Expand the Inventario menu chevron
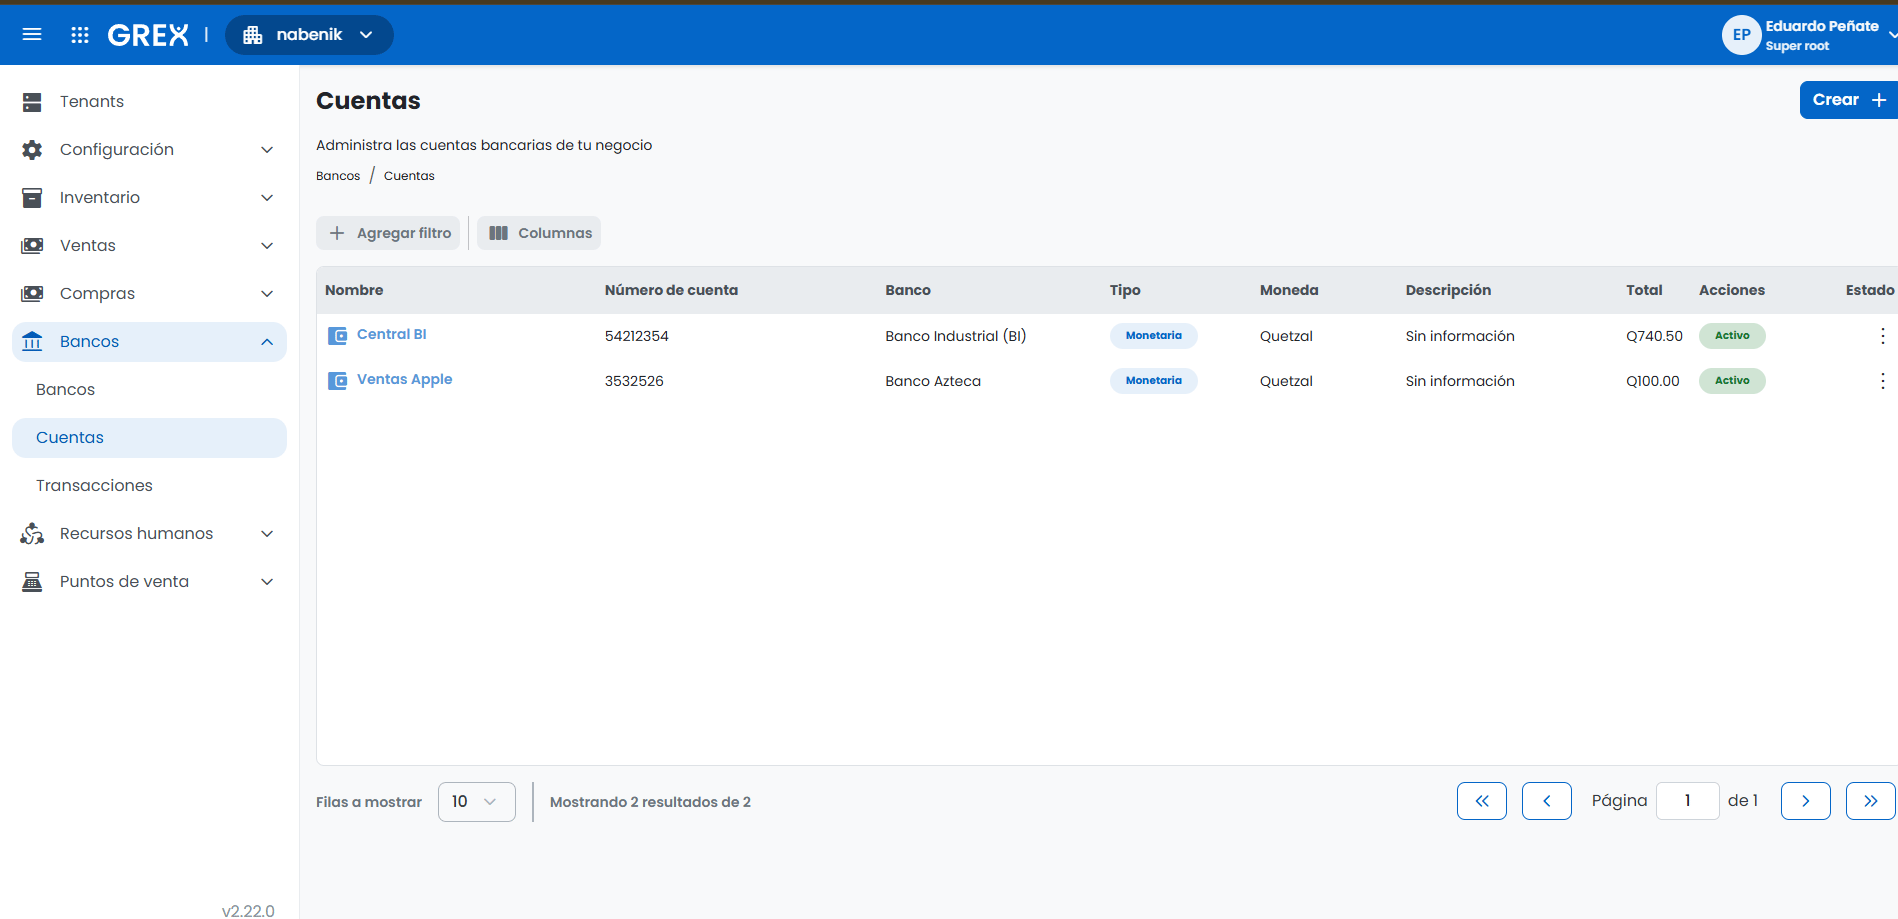The width and height of the screenshot is (1898, 919). (267, 198)
